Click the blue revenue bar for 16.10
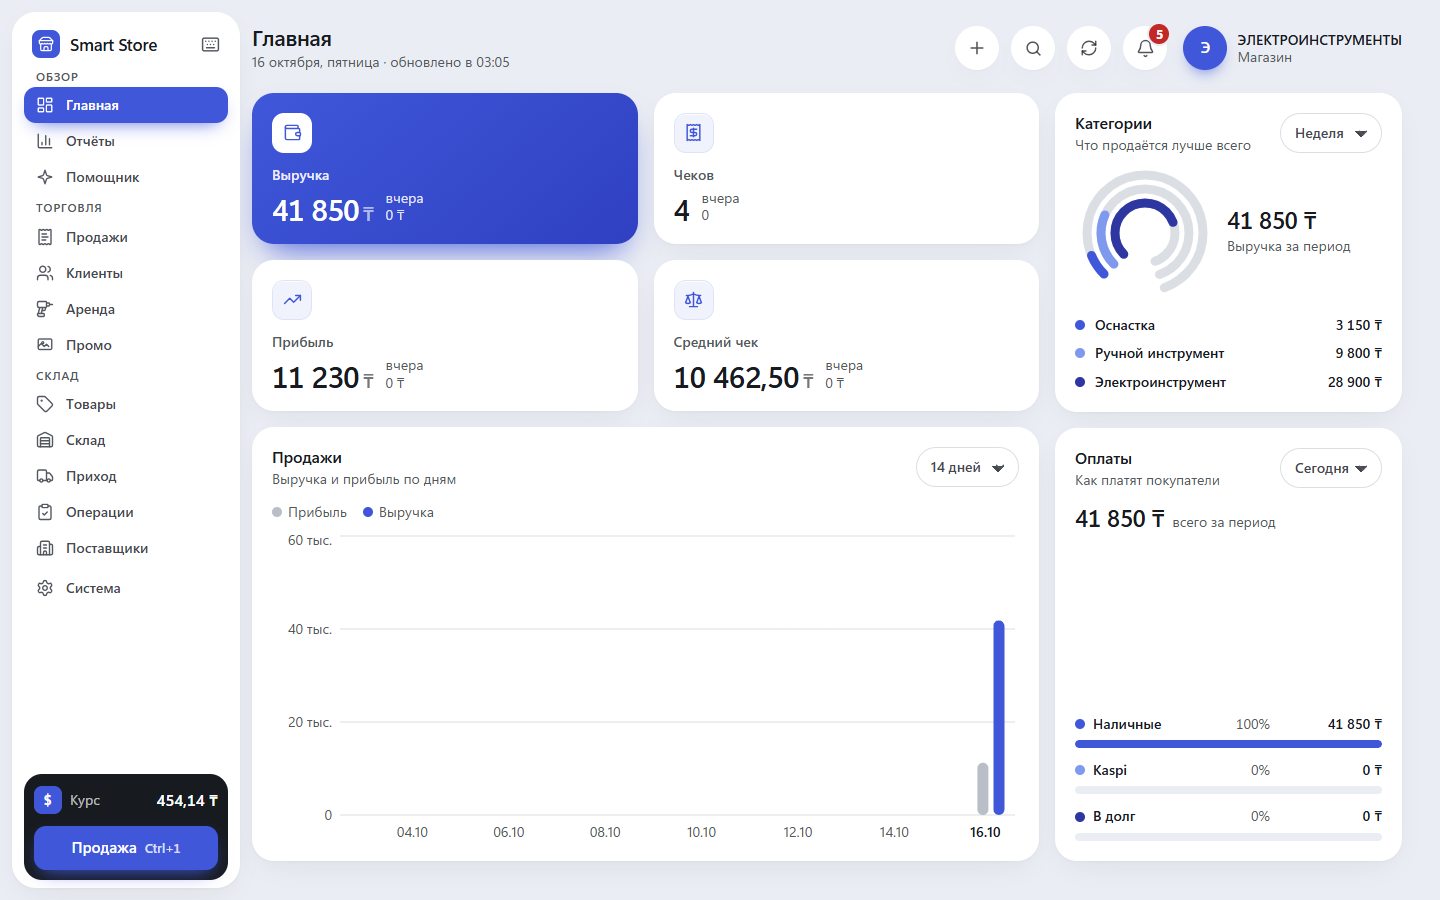Viewport: 1440px width, 900px height. [999, 717]
